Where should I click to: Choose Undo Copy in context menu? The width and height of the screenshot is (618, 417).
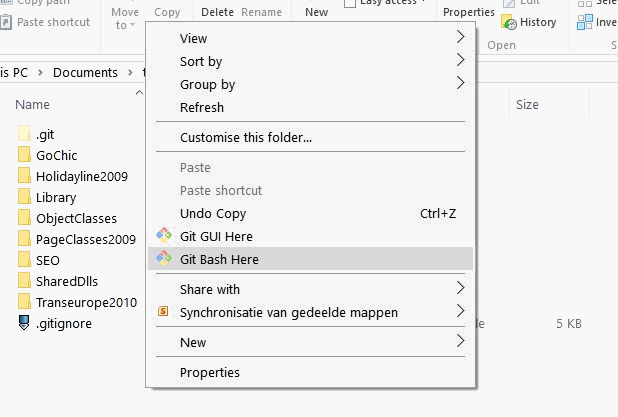pyautogui.click(x=213, y=213)
